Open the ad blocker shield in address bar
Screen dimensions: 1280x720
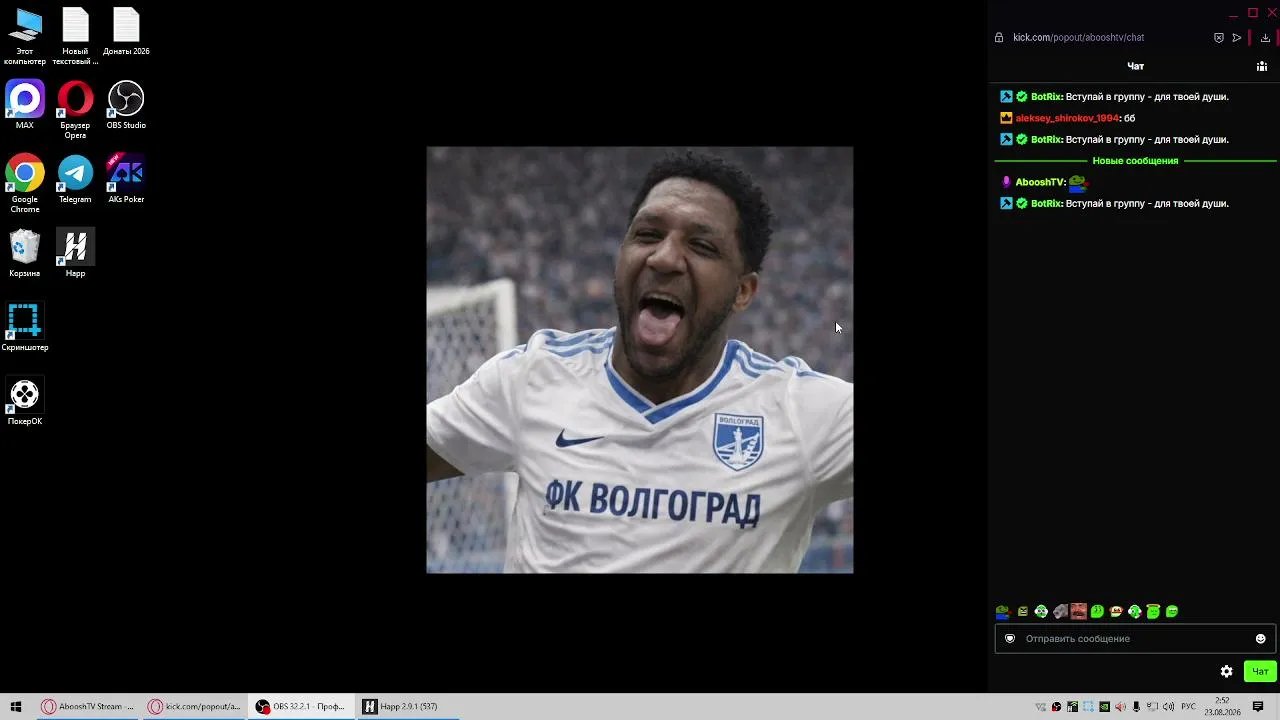point(1219,38)
